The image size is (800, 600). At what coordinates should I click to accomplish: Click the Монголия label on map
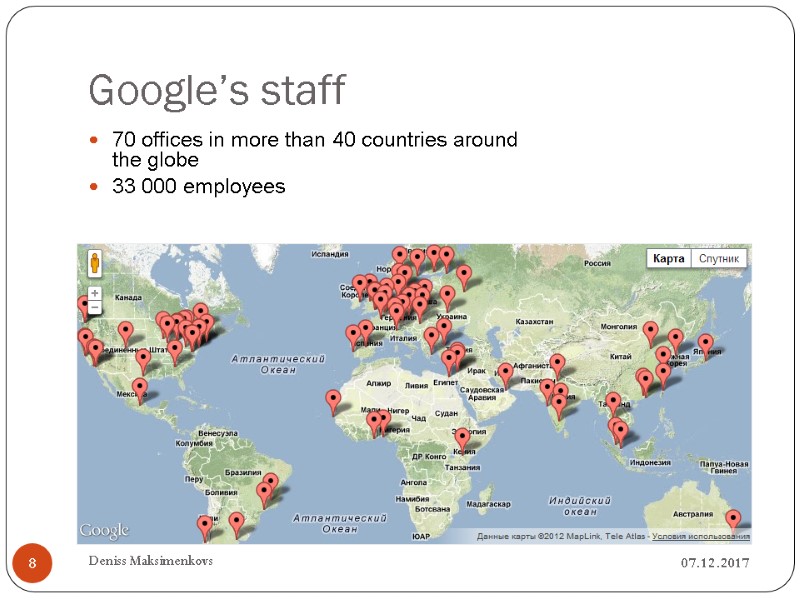(x=618, y=326)
